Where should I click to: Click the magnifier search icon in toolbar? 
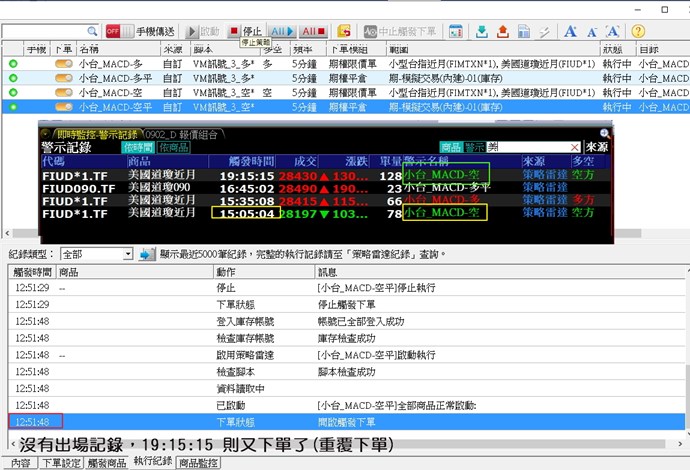click(92, 31)
